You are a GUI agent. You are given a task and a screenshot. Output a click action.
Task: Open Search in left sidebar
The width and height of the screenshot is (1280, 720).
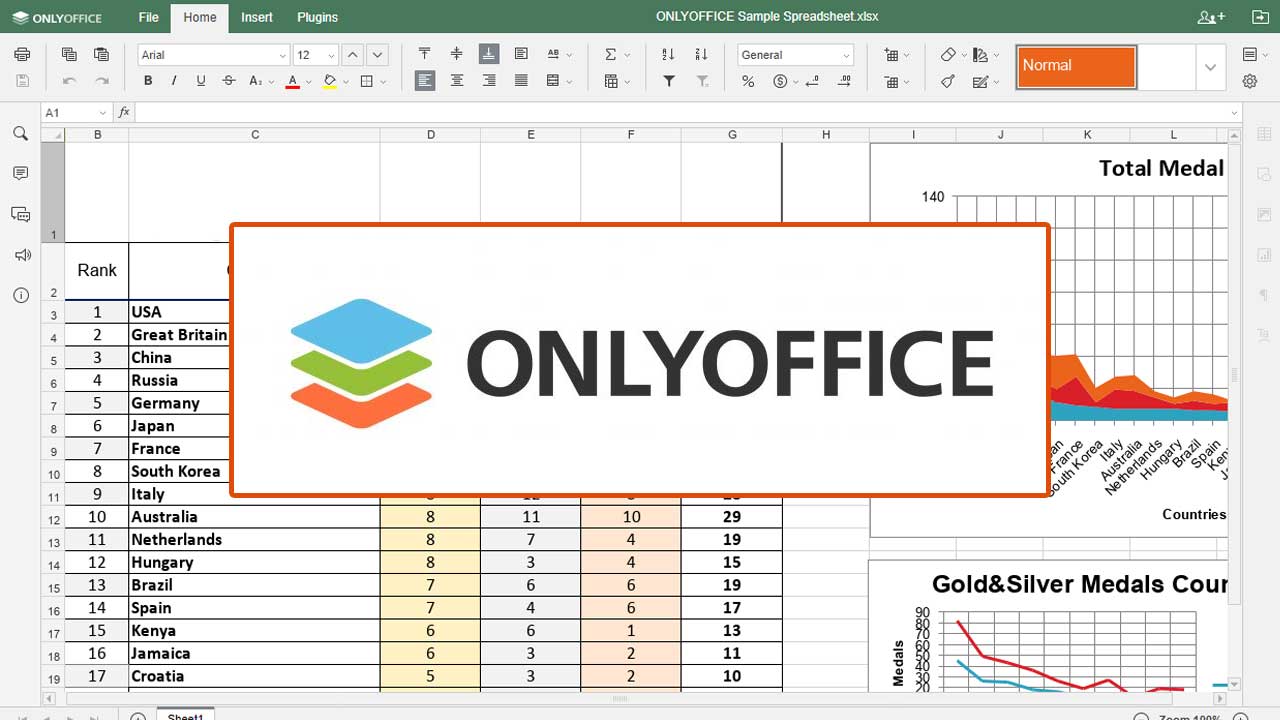pos(21,133)
